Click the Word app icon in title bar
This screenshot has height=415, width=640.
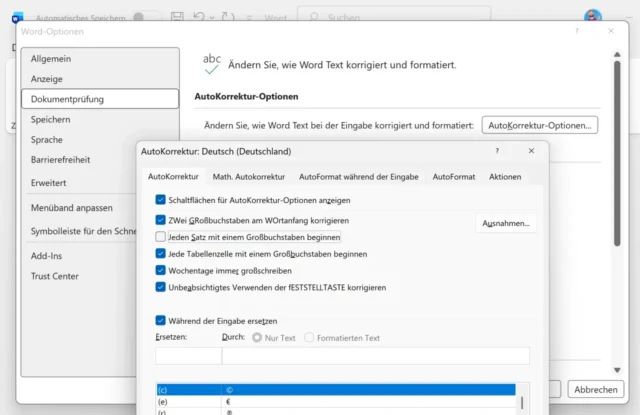click(18, 18)
